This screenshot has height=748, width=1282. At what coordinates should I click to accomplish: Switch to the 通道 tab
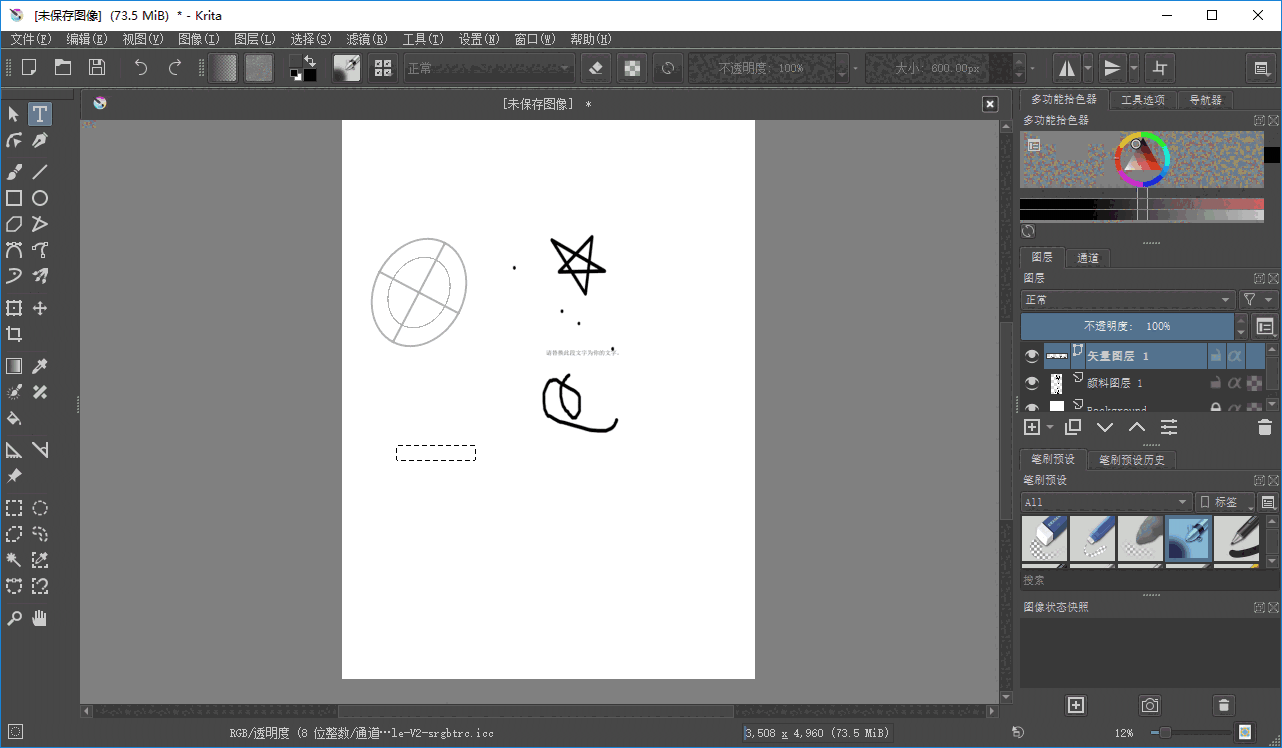[1087, 258]
